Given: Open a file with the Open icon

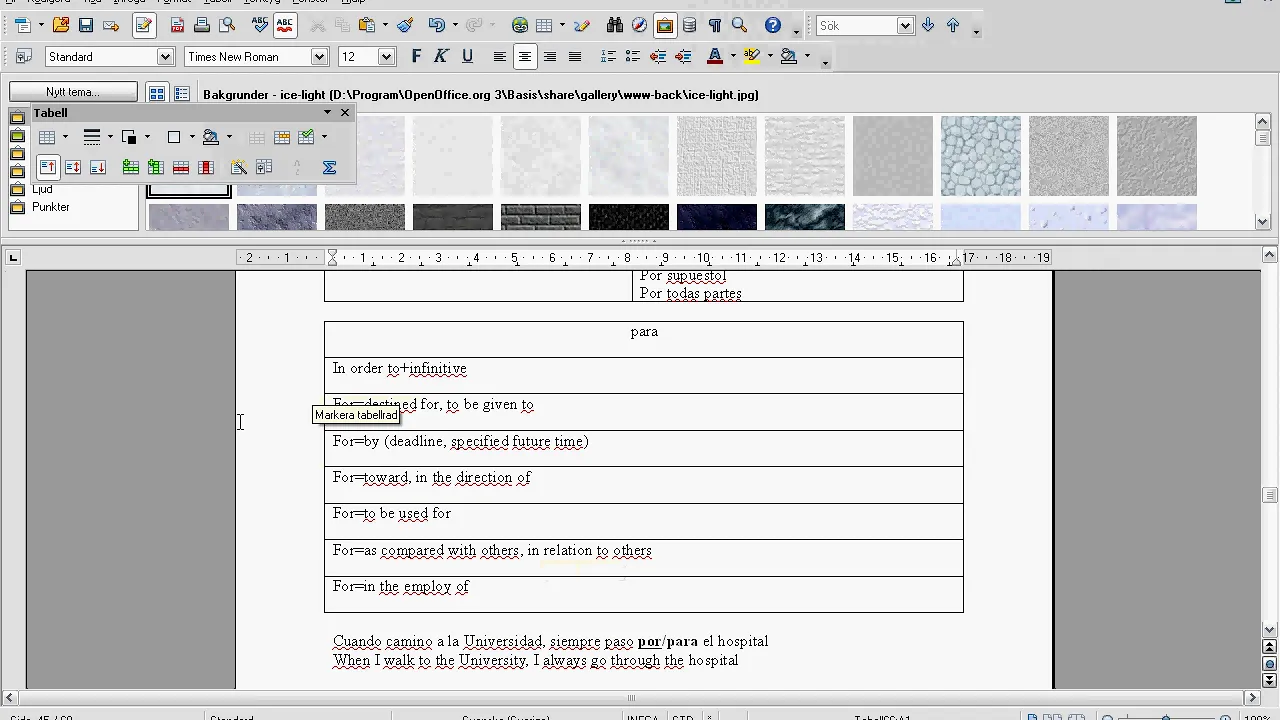Looking at the screenshot, I should pos(61,25).
